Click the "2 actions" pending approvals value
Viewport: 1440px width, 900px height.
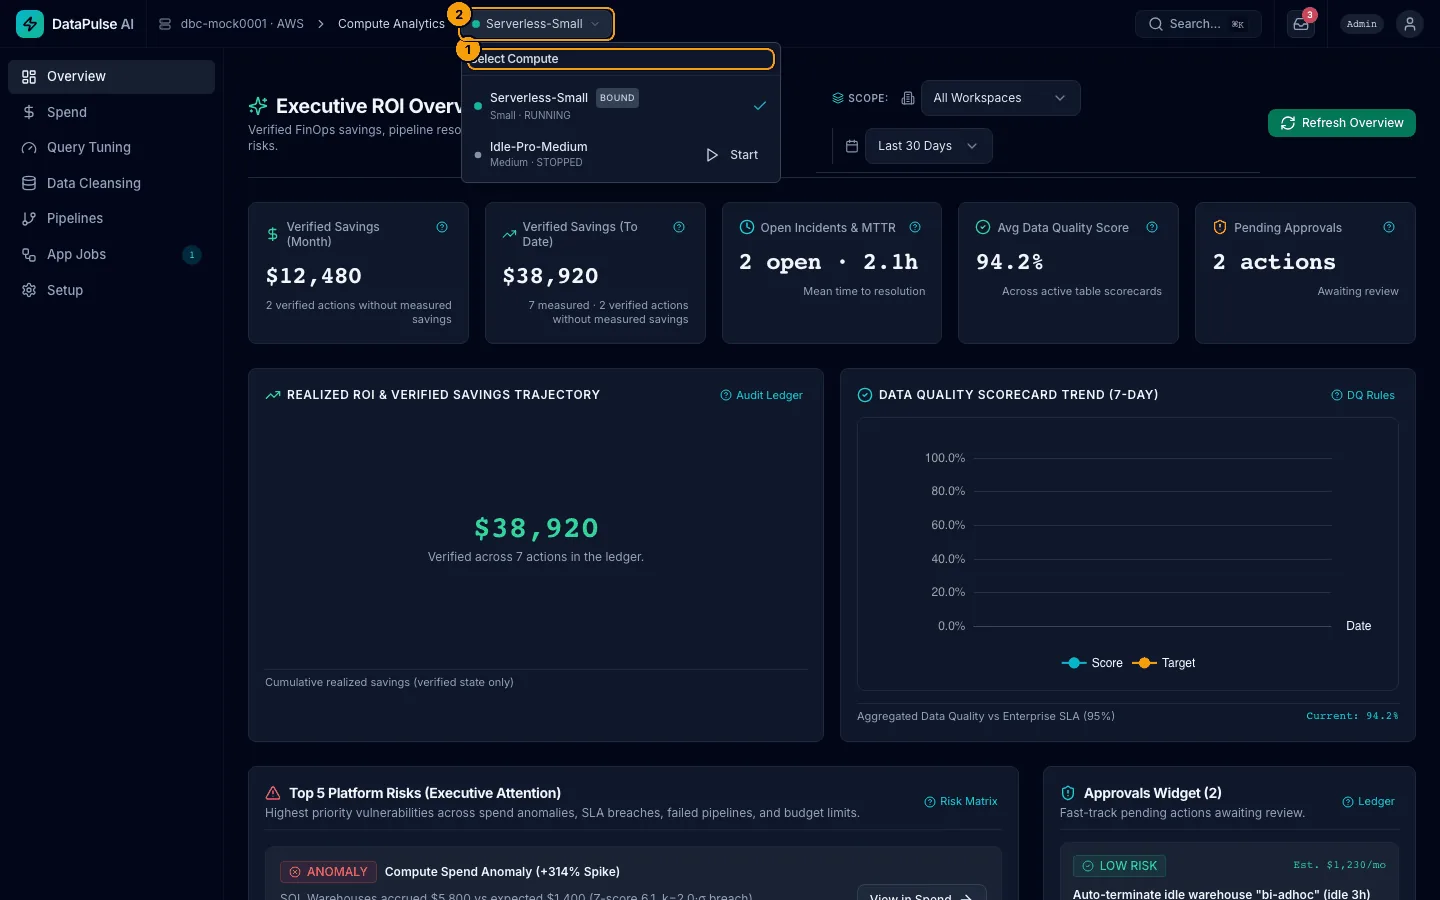(1274, 262)
